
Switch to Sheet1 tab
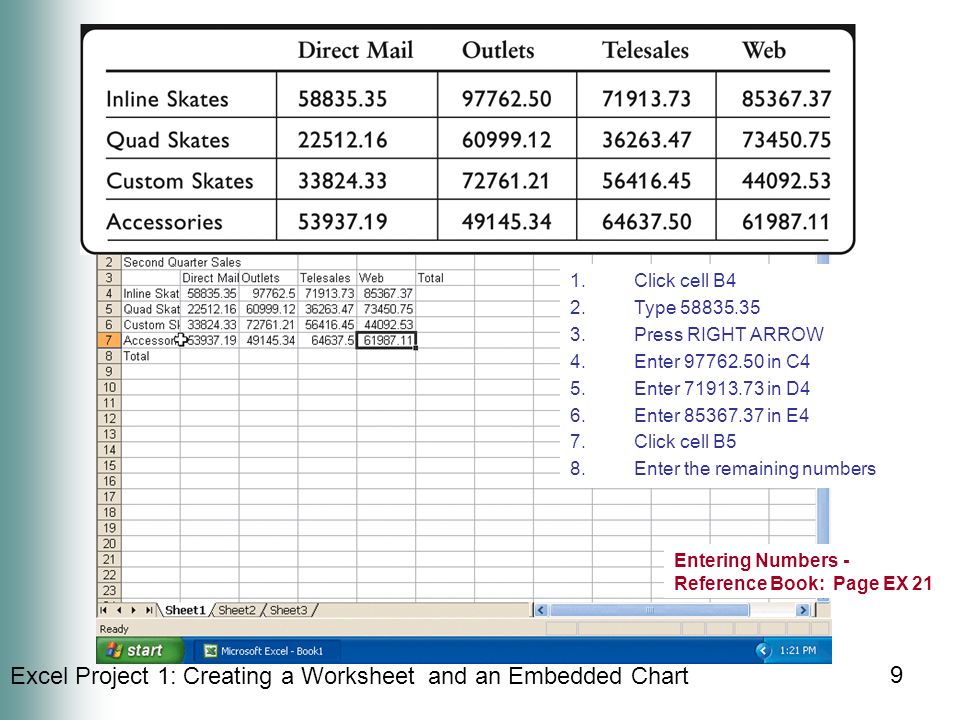pyautogui.click(x=185, y=610)
